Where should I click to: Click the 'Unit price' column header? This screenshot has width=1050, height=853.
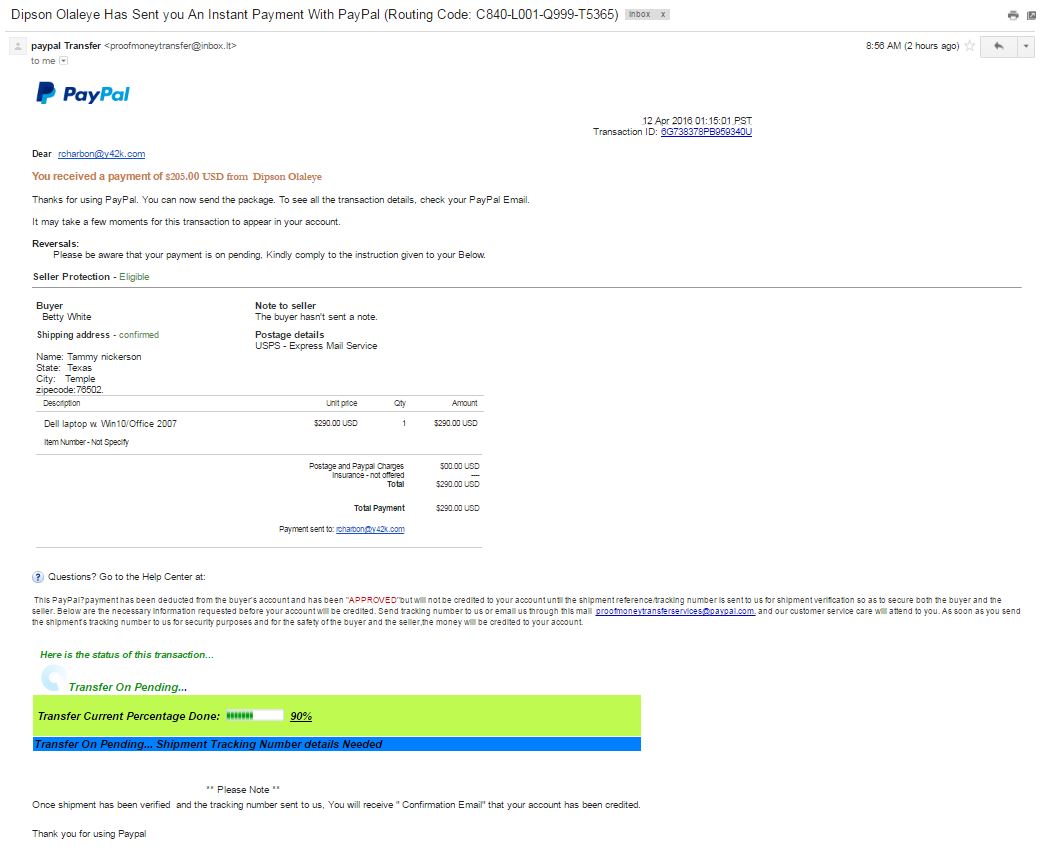tap(342, 403)
